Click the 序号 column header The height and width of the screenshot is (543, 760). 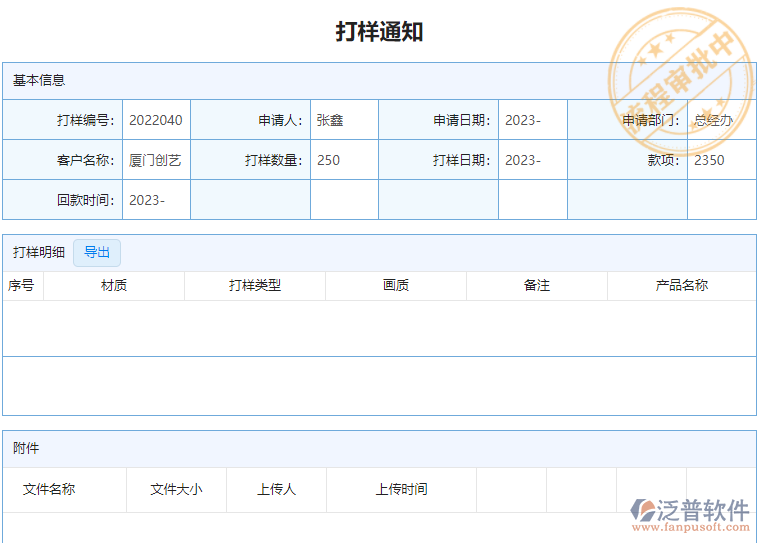[x=21, y=286]
